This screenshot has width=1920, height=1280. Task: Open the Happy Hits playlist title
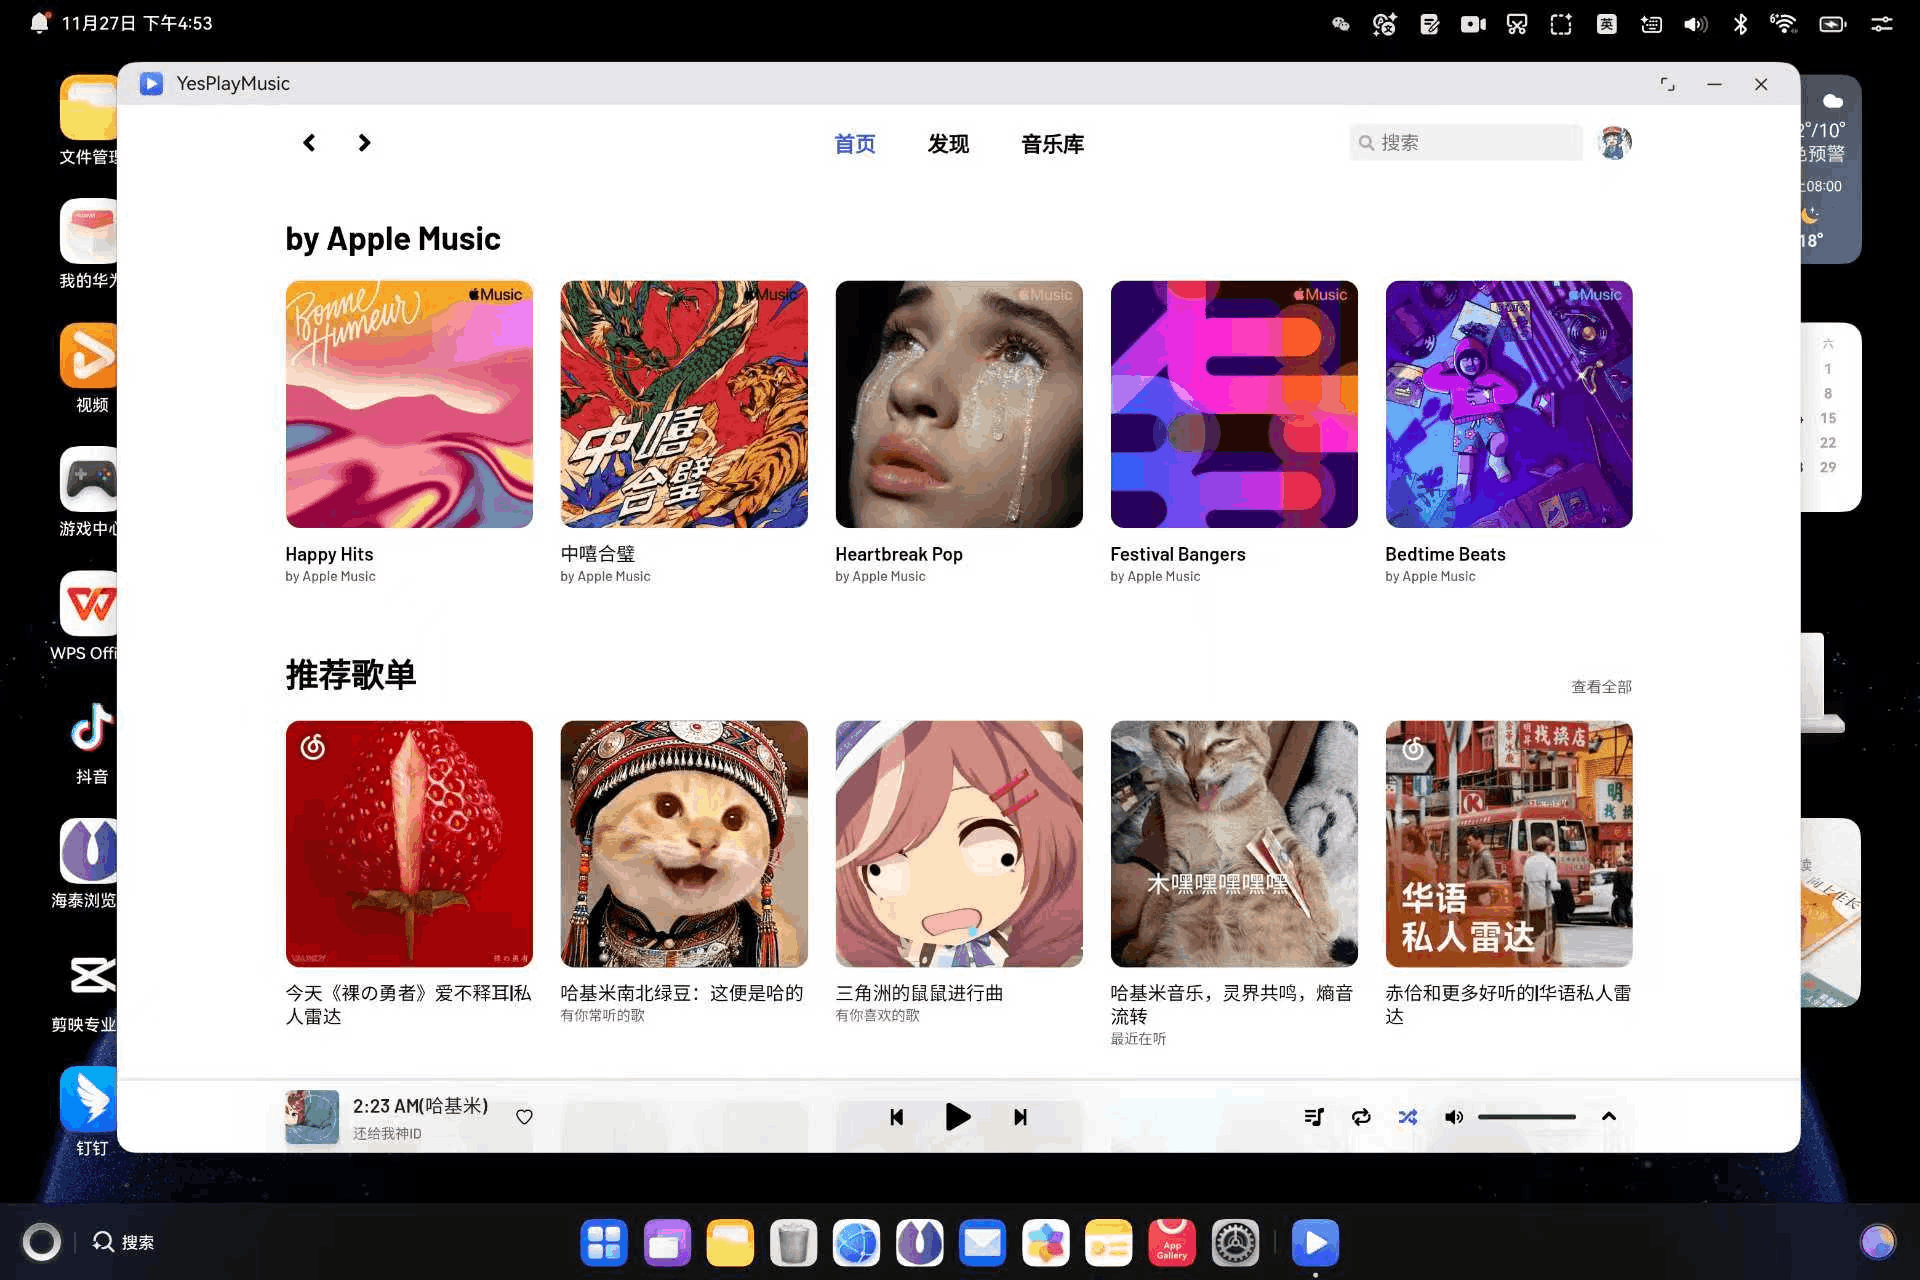(329, 553)
